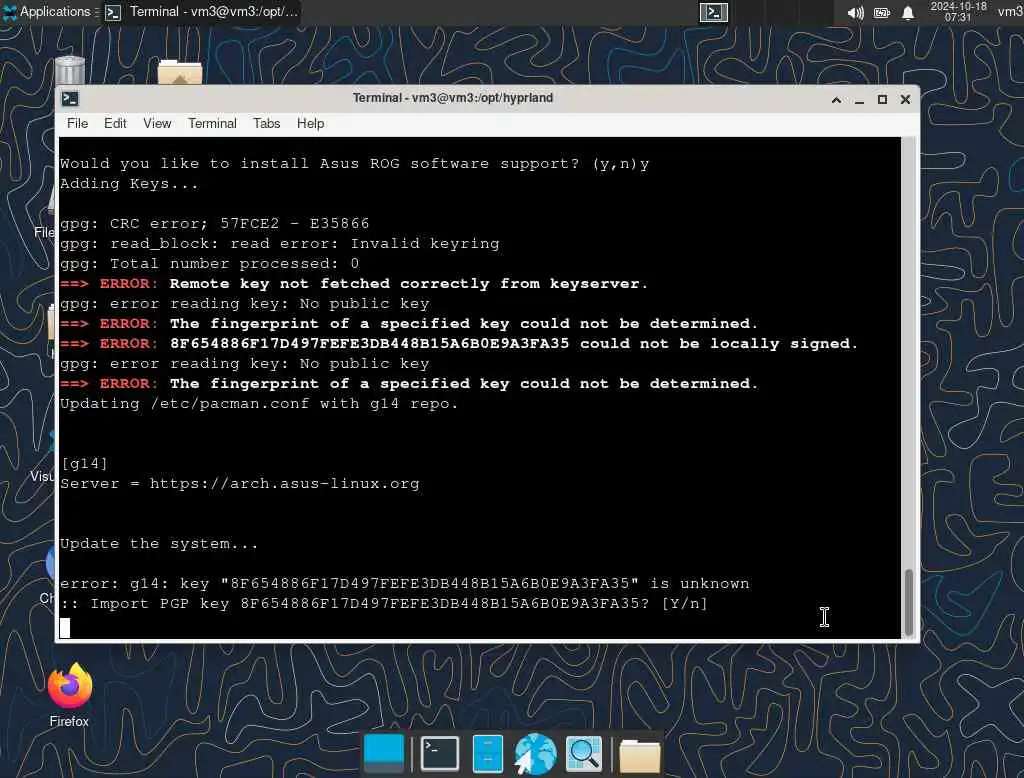Screen dimensions: 1024x778
Task: Click the 'Remote key not fetched correctly' error
Action: pos(353,284)
